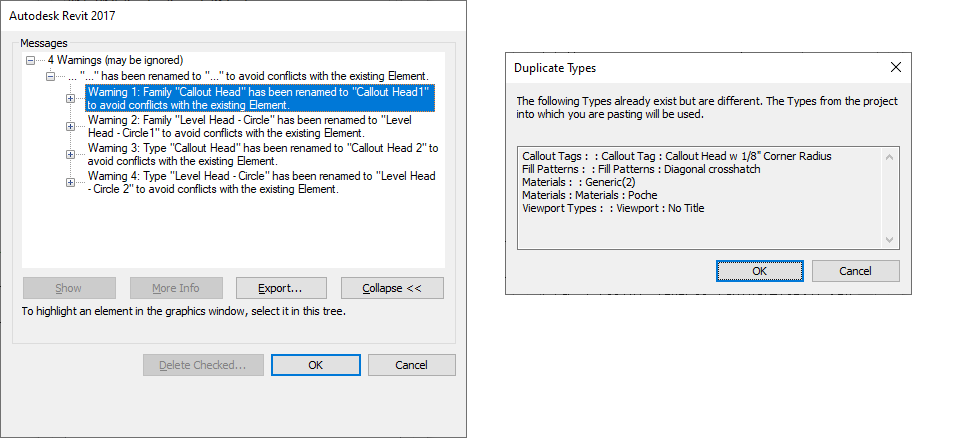The width and height of the screenshot is (958, 438).
Task: Expand the Warning 4 Level Head type node
Action: pyautogui.click(x=70, y=182)
